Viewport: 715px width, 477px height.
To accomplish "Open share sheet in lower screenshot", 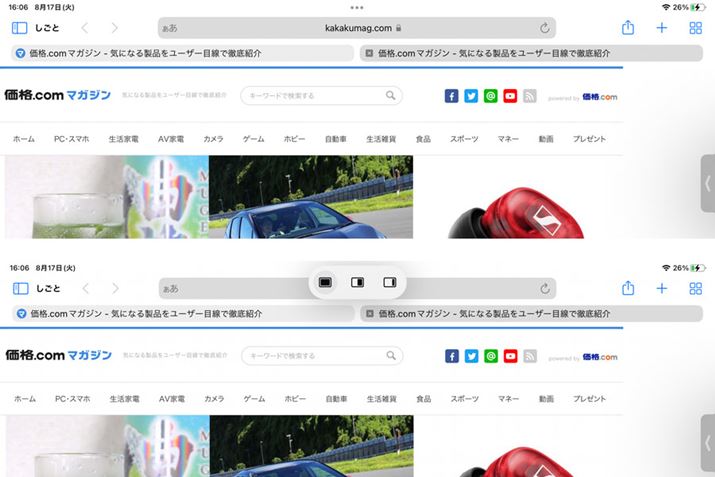I will click(x=628, y=288).
